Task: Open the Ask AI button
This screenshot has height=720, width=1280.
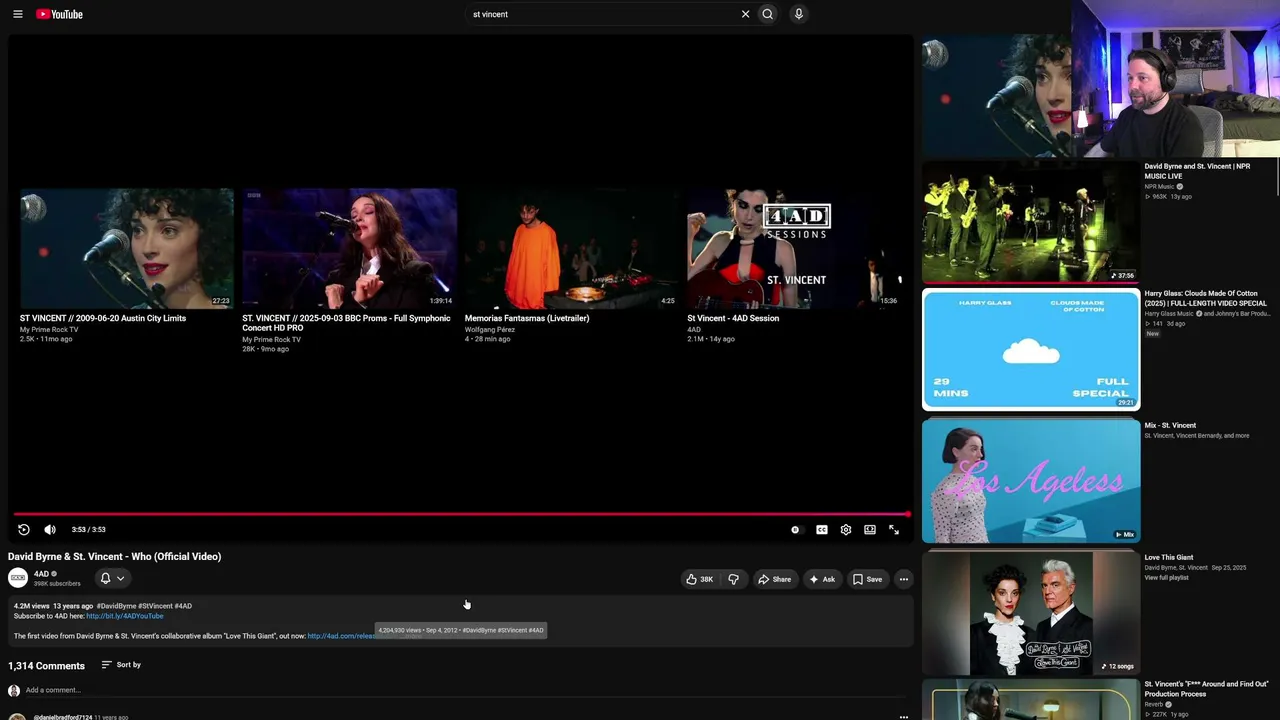Action: pos(822,579)
